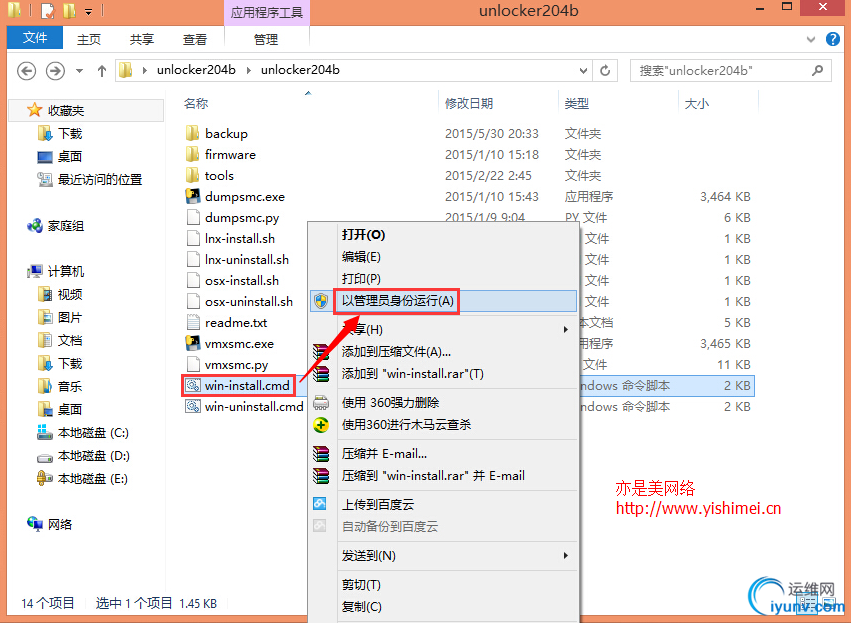
Task: Switch to the 主页 ribbon tab
Action: (88, 39)
